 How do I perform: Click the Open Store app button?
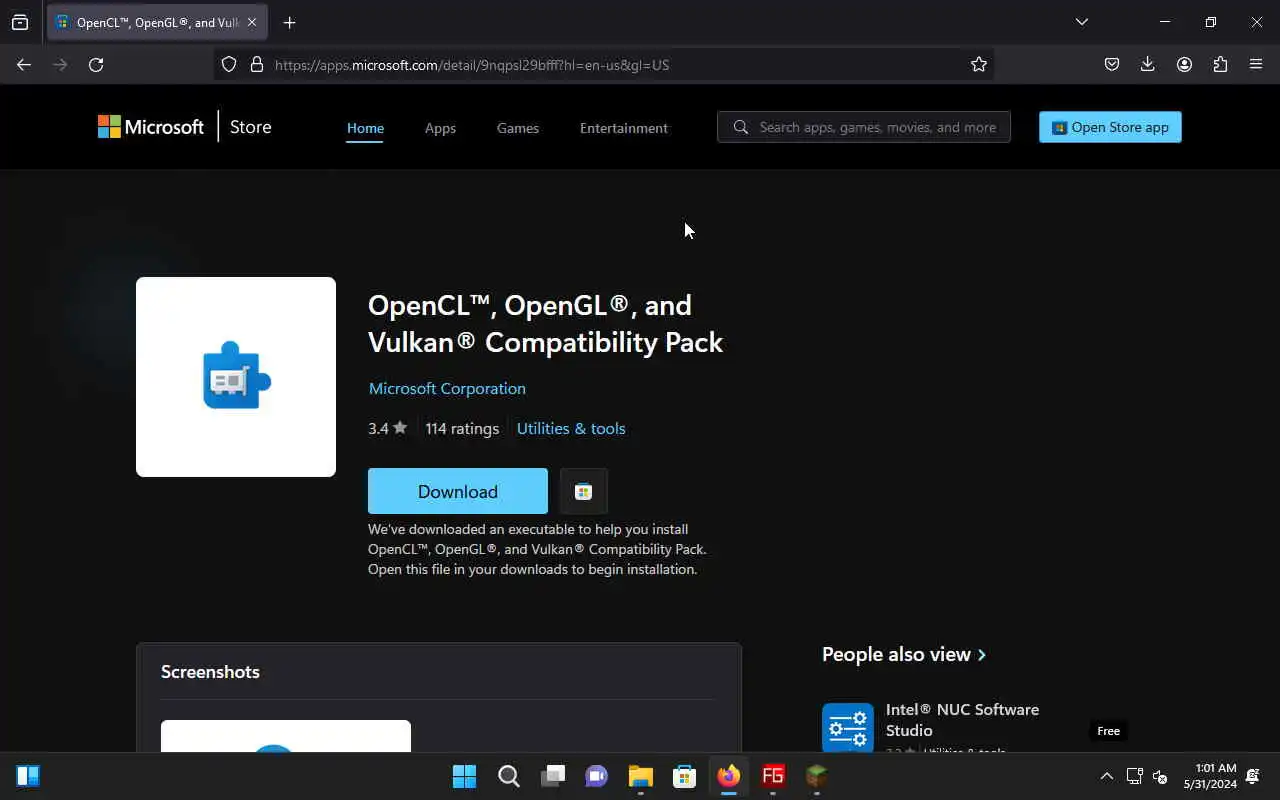[x=1110, y=127]
